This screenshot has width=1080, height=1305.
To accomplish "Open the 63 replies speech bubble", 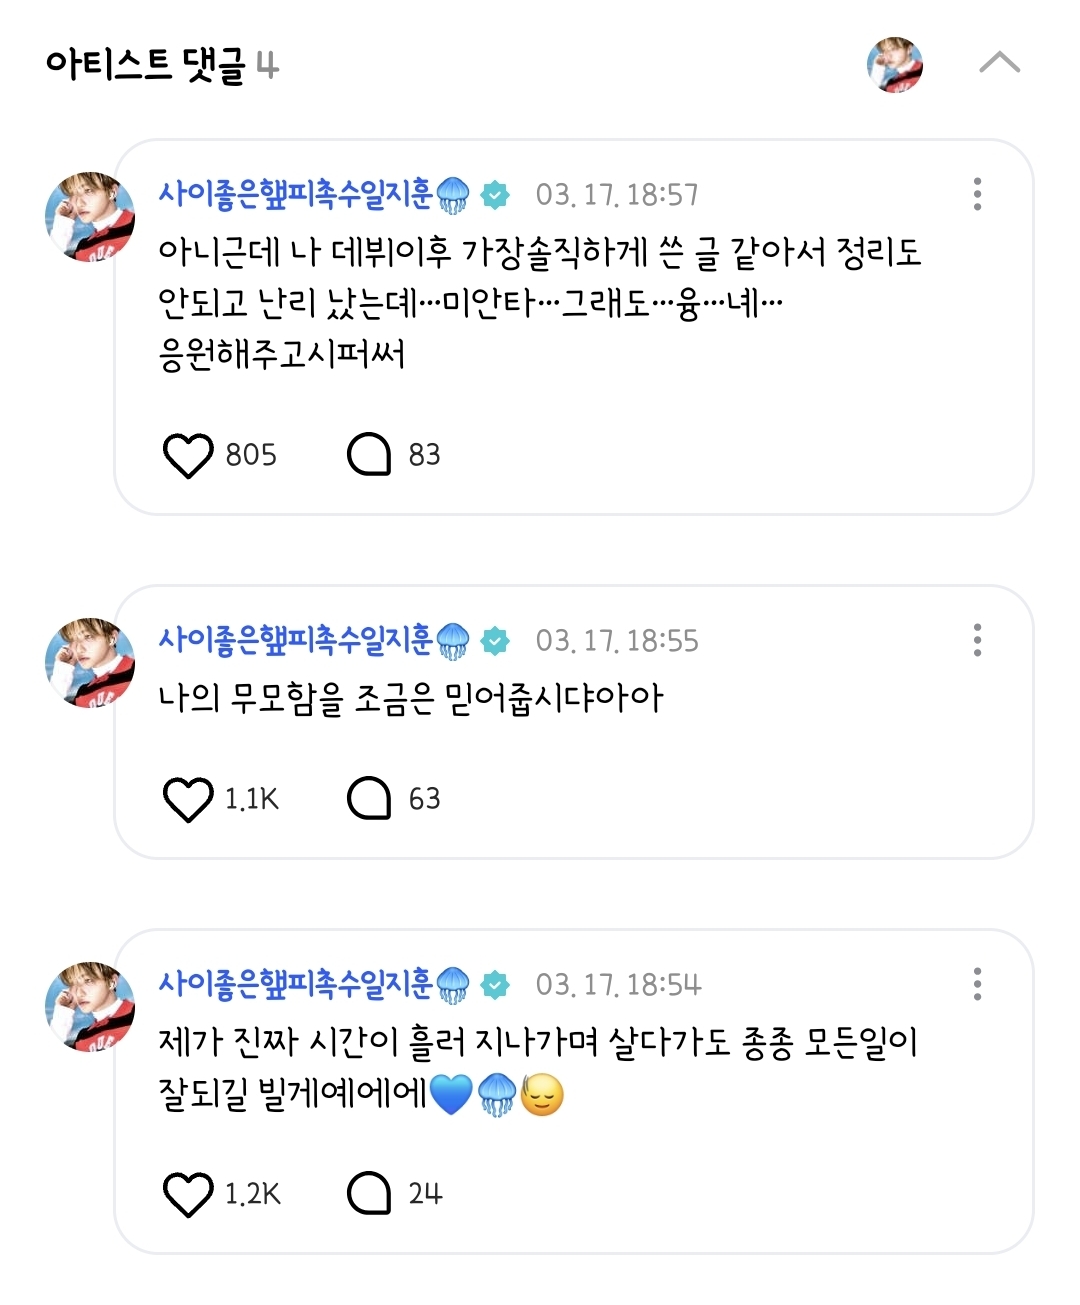I will click(369, 799).
